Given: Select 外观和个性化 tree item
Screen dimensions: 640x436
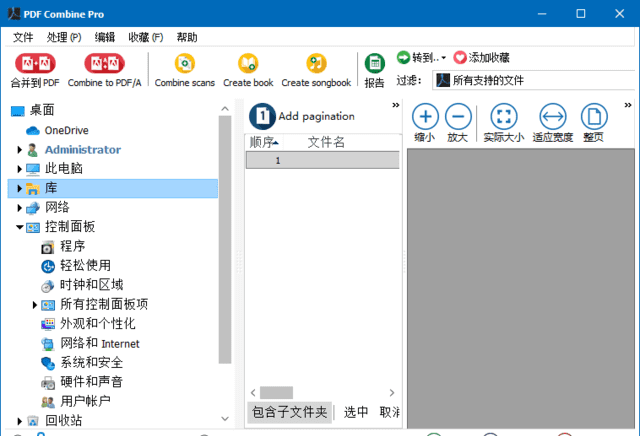Looking at the screenshot, I should tap(98, 324).
